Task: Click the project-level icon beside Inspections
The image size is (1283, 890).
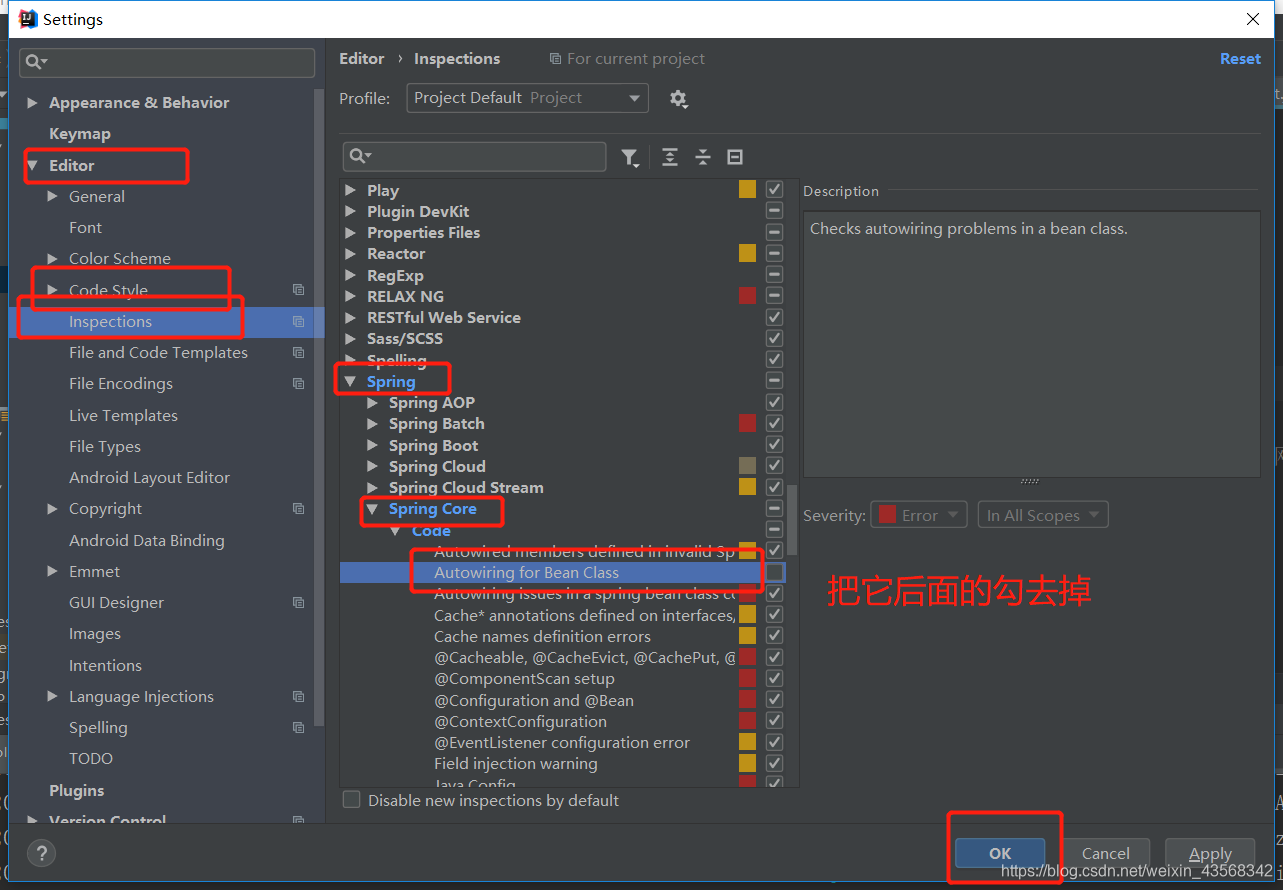Action: pyautogui.click(x=298, y=322)
